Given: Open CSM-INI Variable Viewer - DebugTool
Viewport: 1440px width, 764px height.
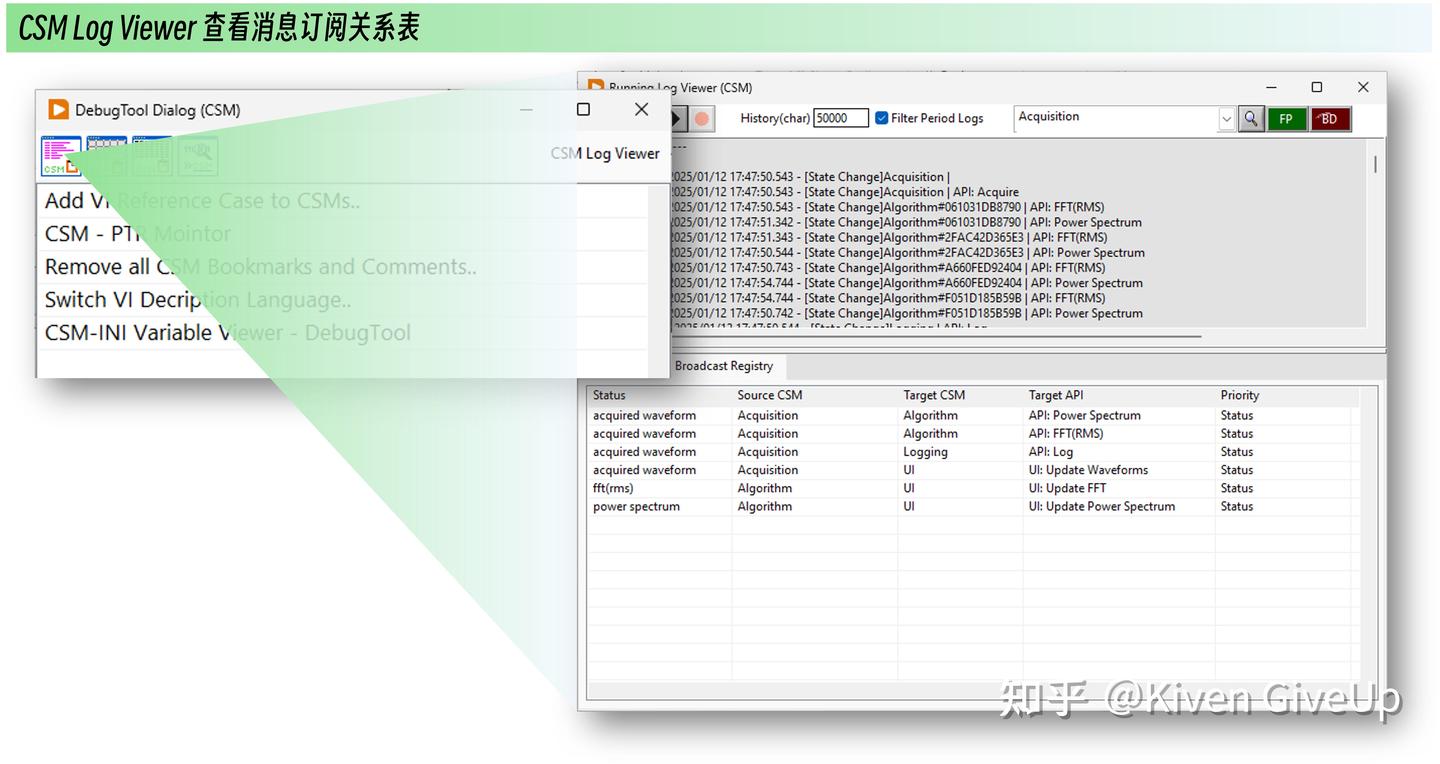Looking at the screenshot, I should [x=227, y=332].
